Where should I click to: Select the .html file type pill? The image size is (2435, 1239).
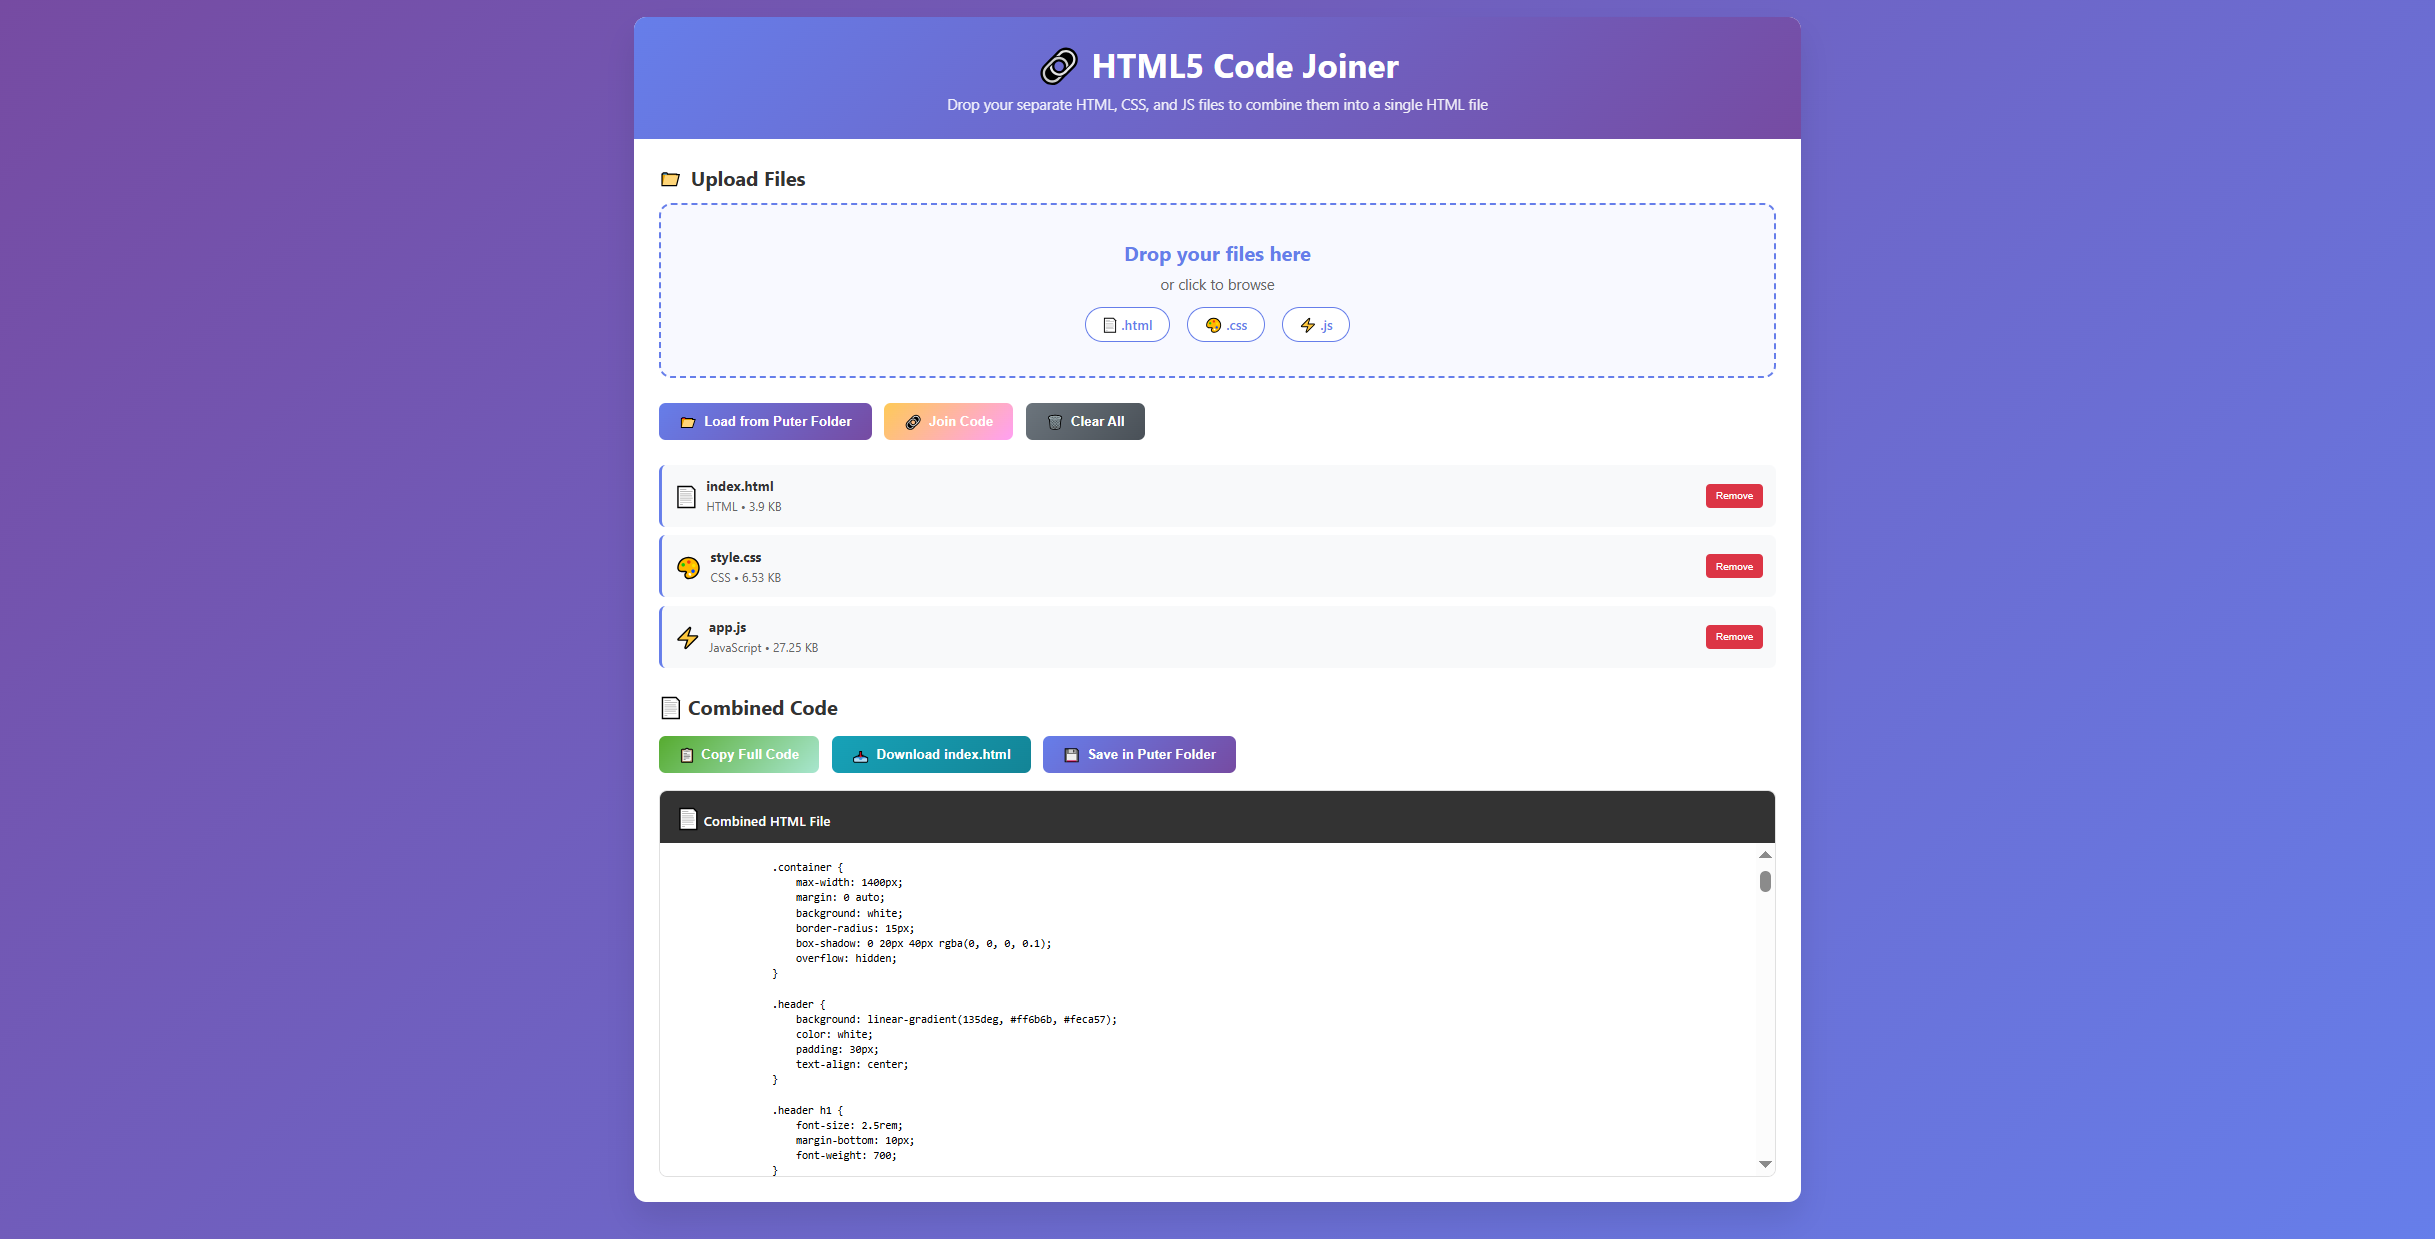tap(1127, 324)
